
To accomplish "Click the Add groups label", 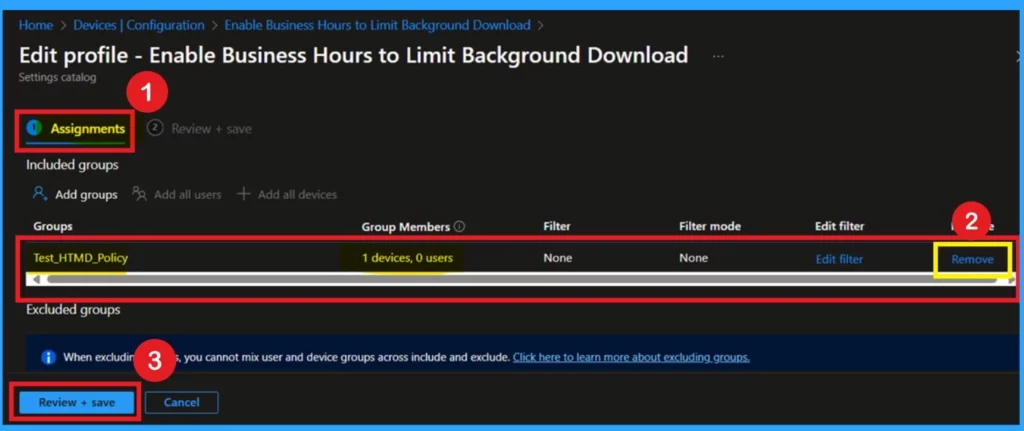I will 86,195.
